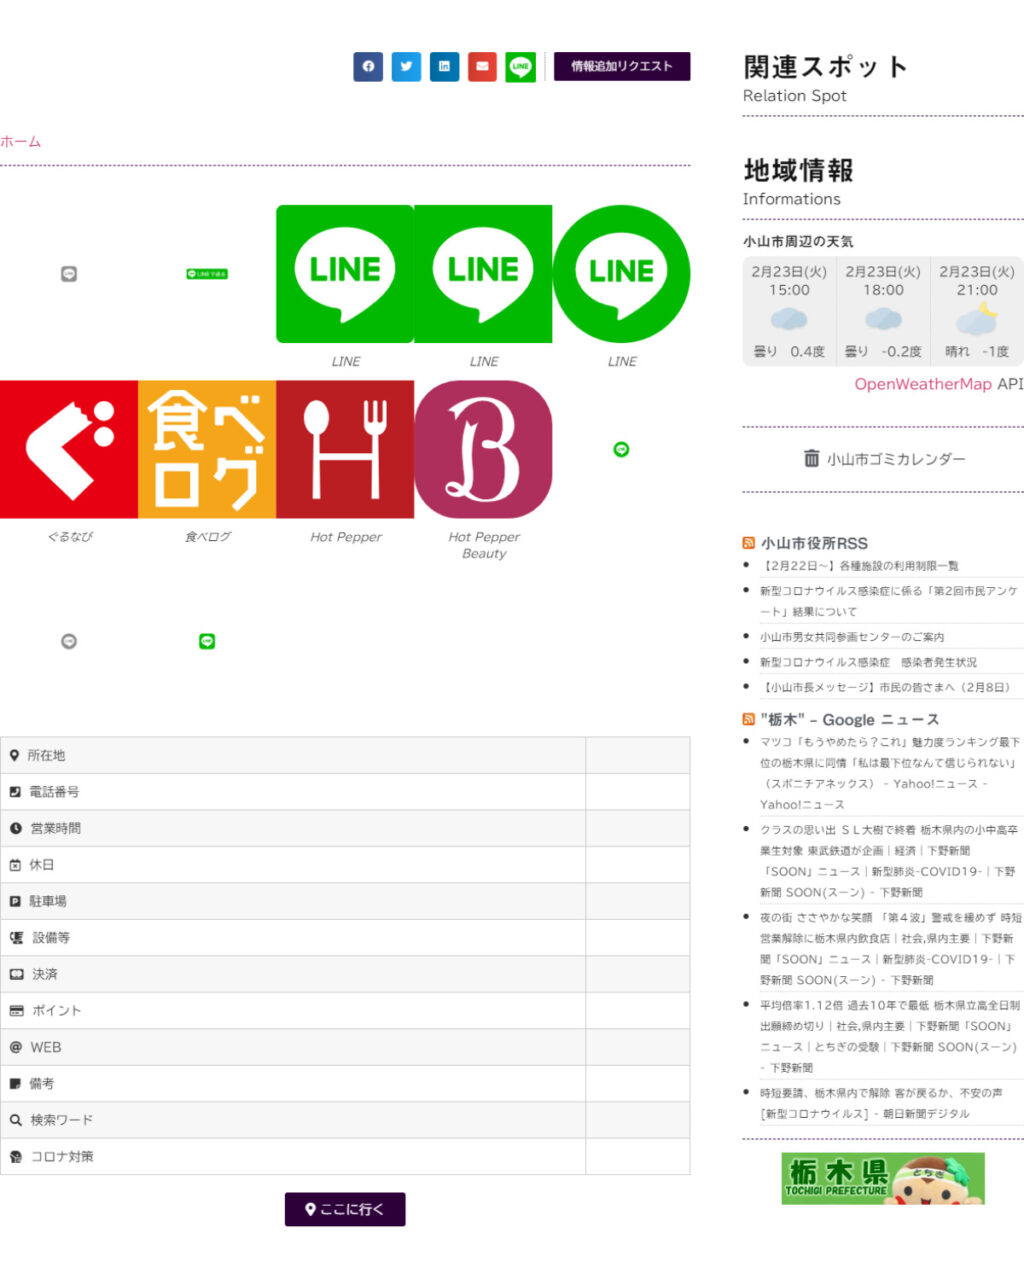
Task: Click the 情報追加リクエスト button
Action: (x=622, y=66)
